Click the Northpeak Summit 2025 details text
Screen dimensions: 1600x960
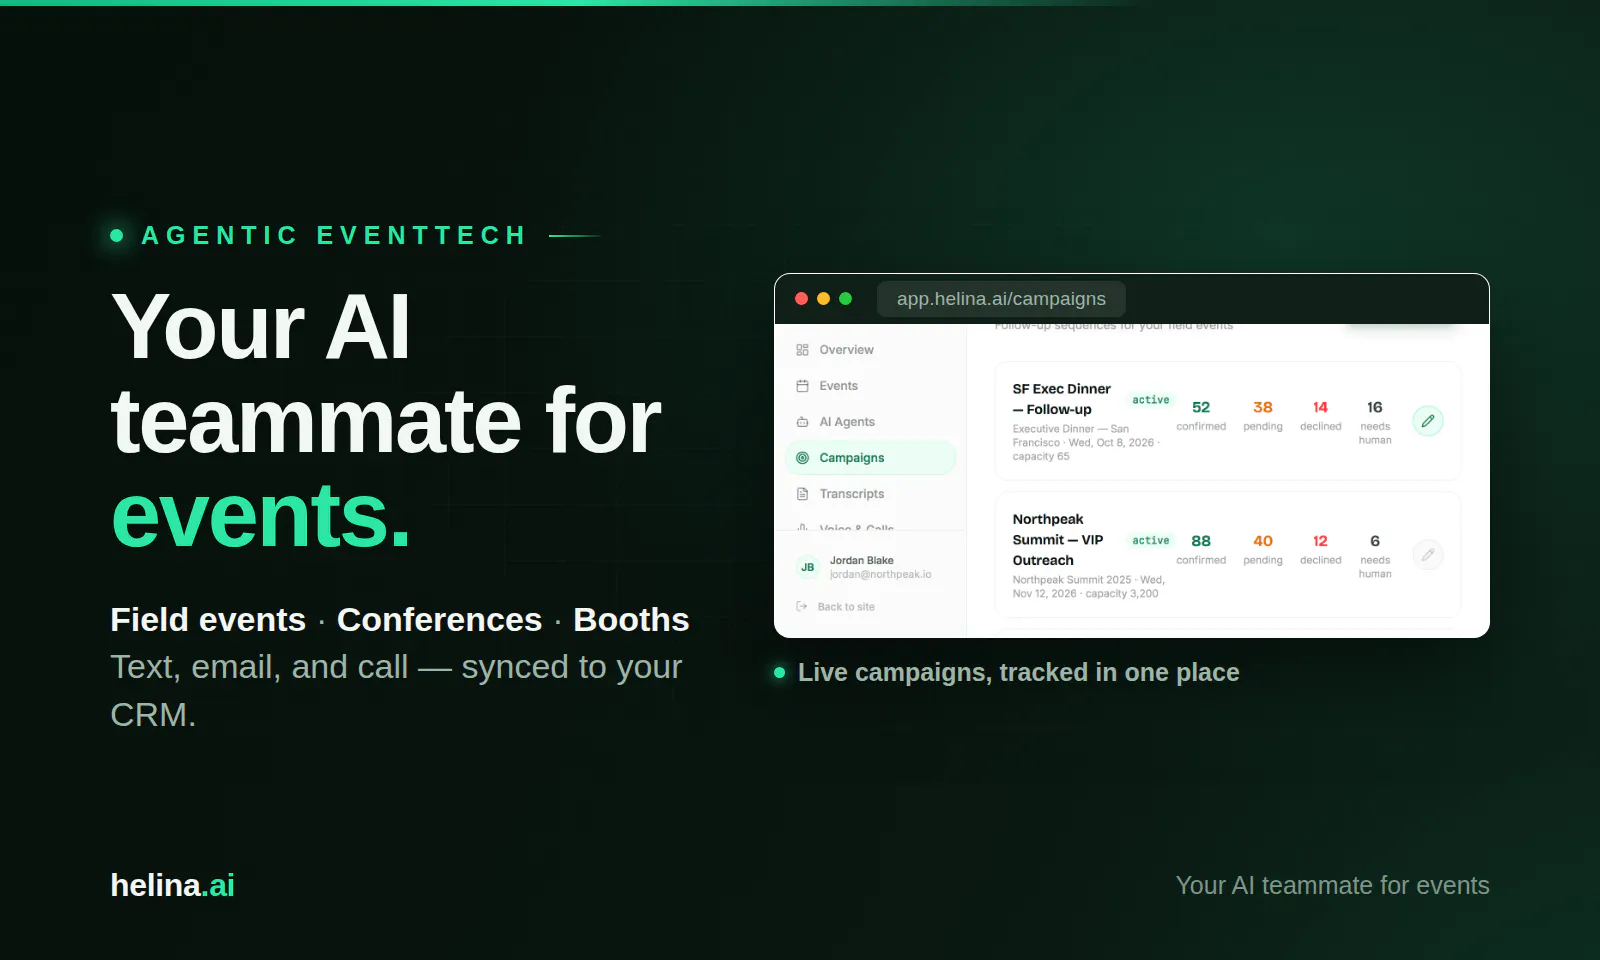(1088, 587)
